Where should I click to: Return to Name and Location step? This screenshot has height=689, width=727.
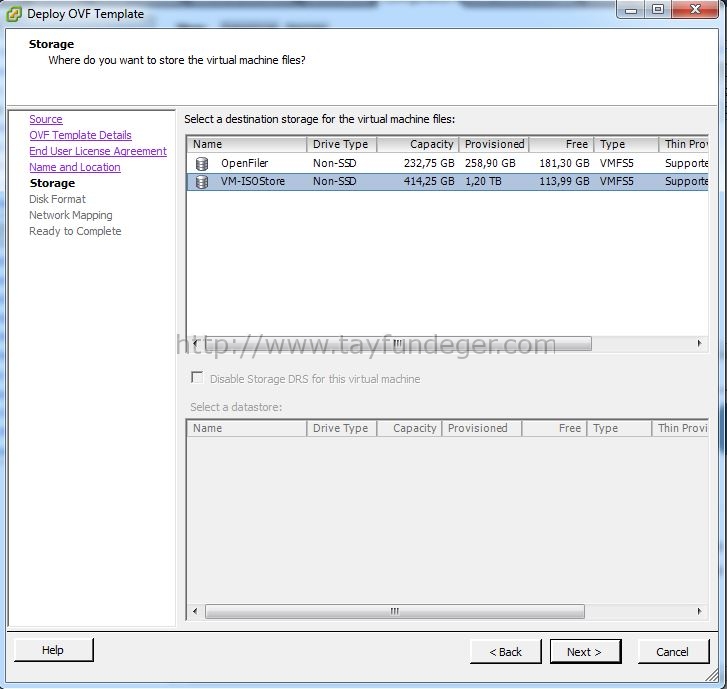tap(75, 167)
